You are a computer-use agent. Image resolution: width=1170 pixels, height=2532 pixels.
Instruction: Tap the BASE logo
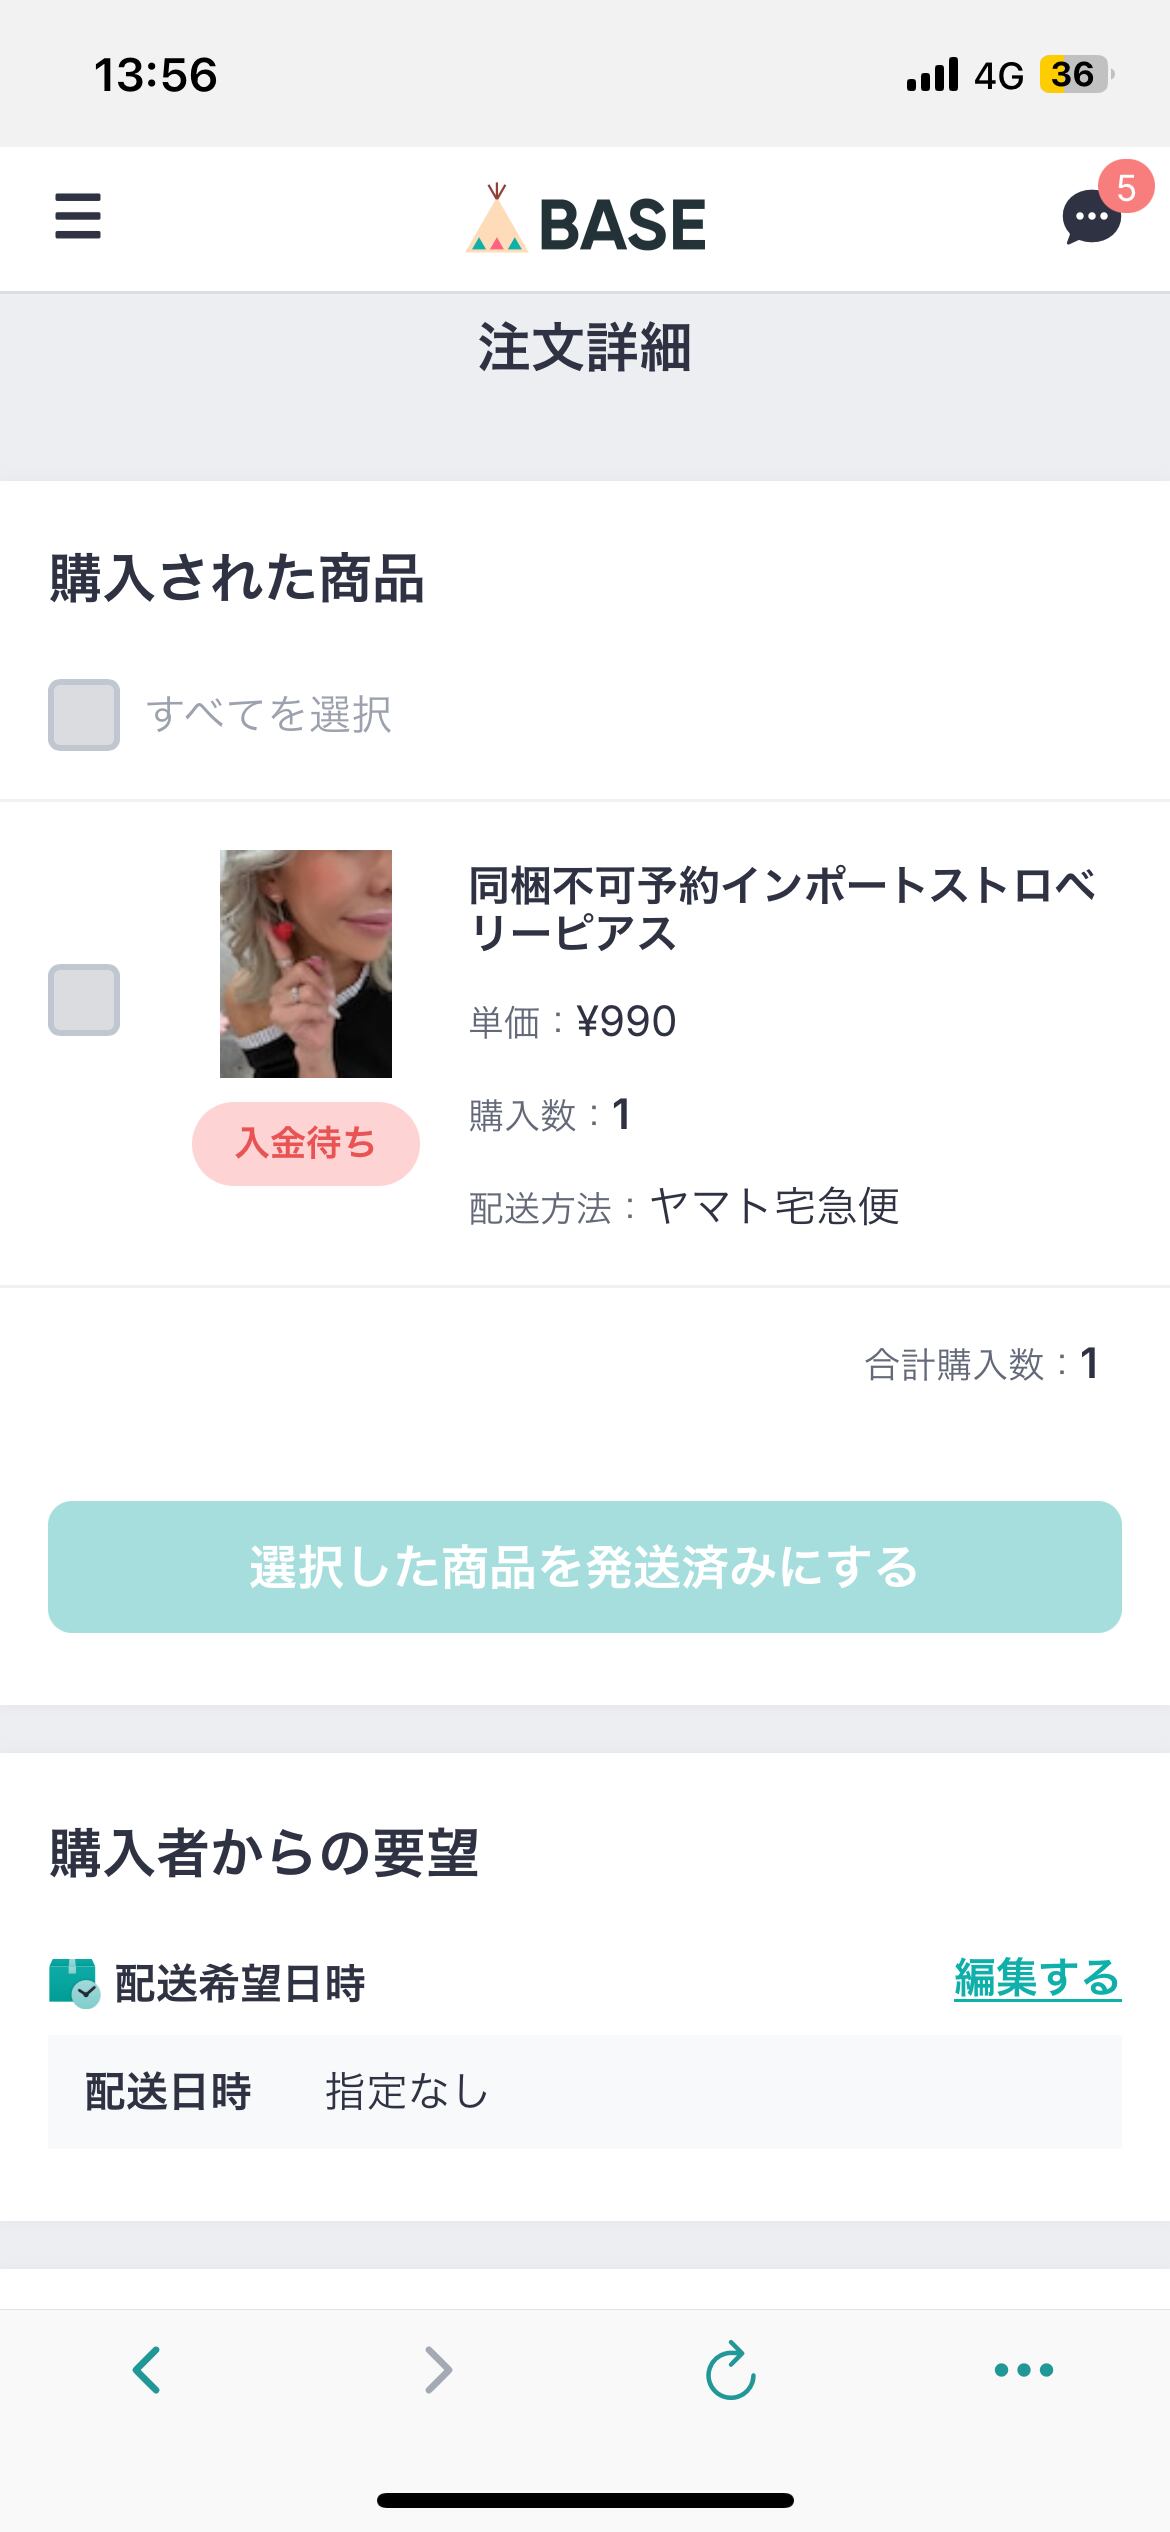(586, 222)
